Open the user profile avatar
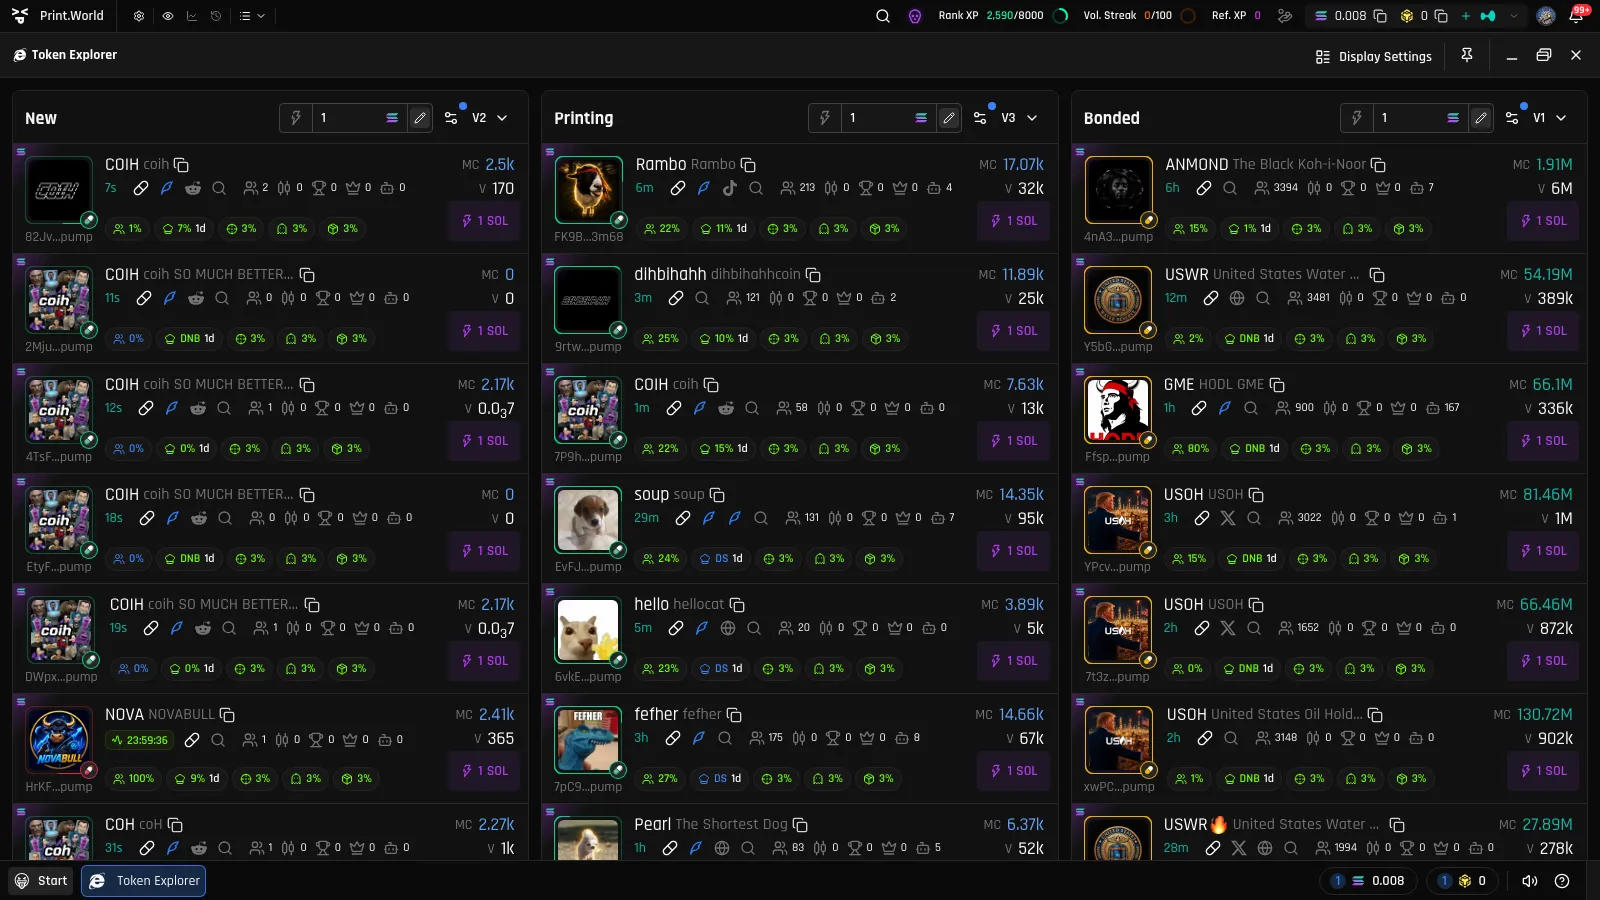Viewport: 1600px width, 900px height. (1546, 16)
